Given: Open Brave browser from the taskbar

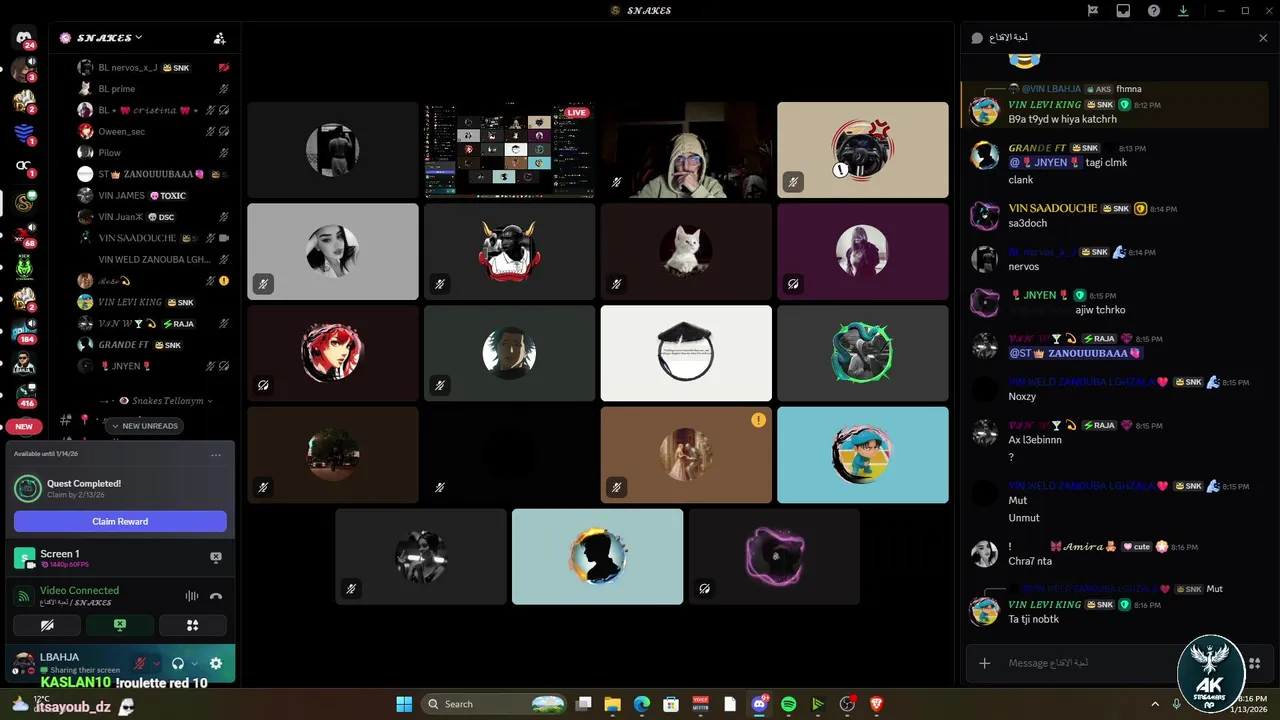Looking at the screenshot, I should tap(876, 704).
